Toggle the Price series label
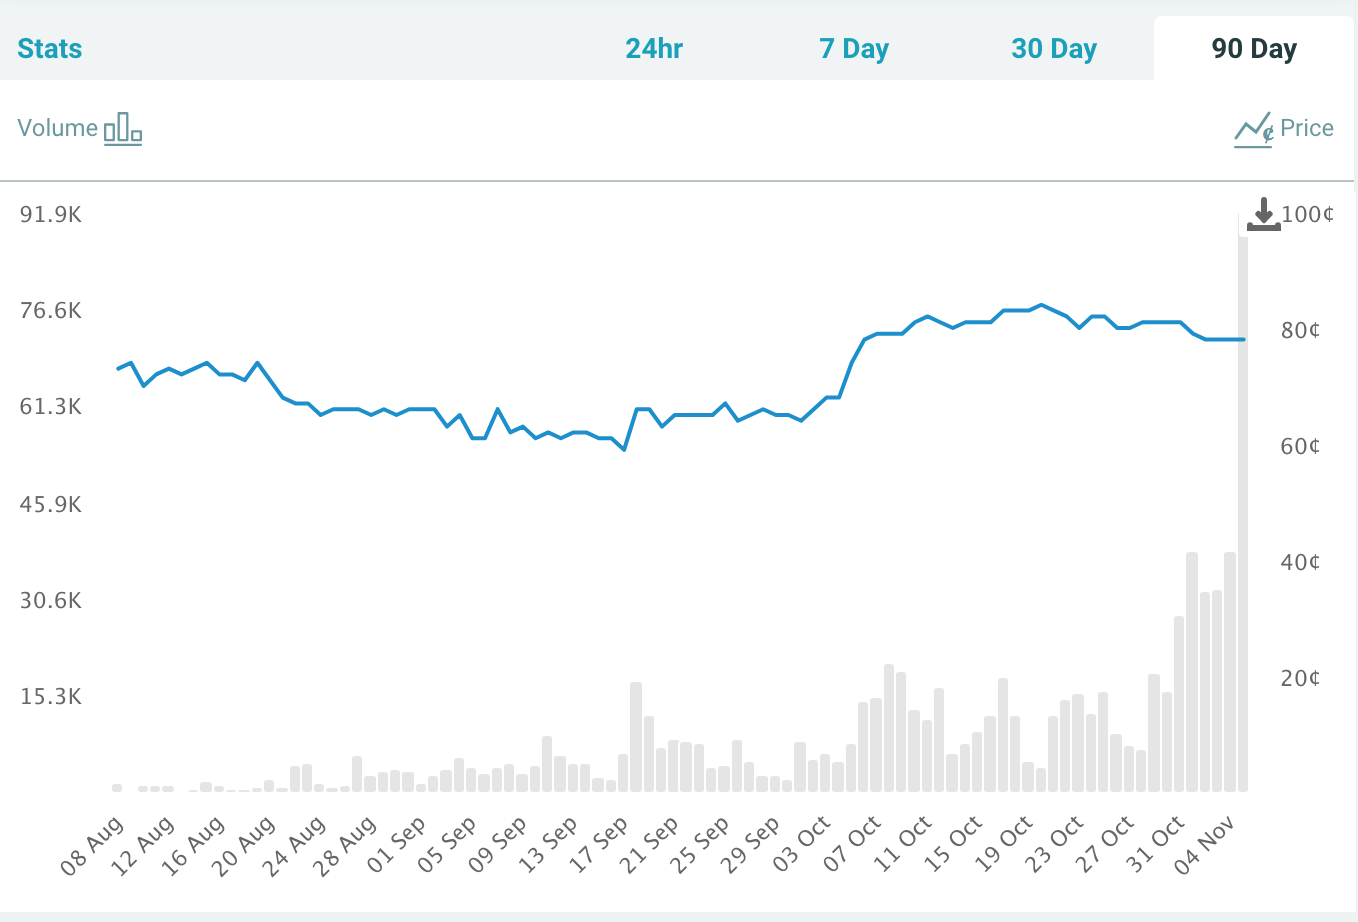The height and width of the screenshot is (922, 1358). coord(1306,128)
